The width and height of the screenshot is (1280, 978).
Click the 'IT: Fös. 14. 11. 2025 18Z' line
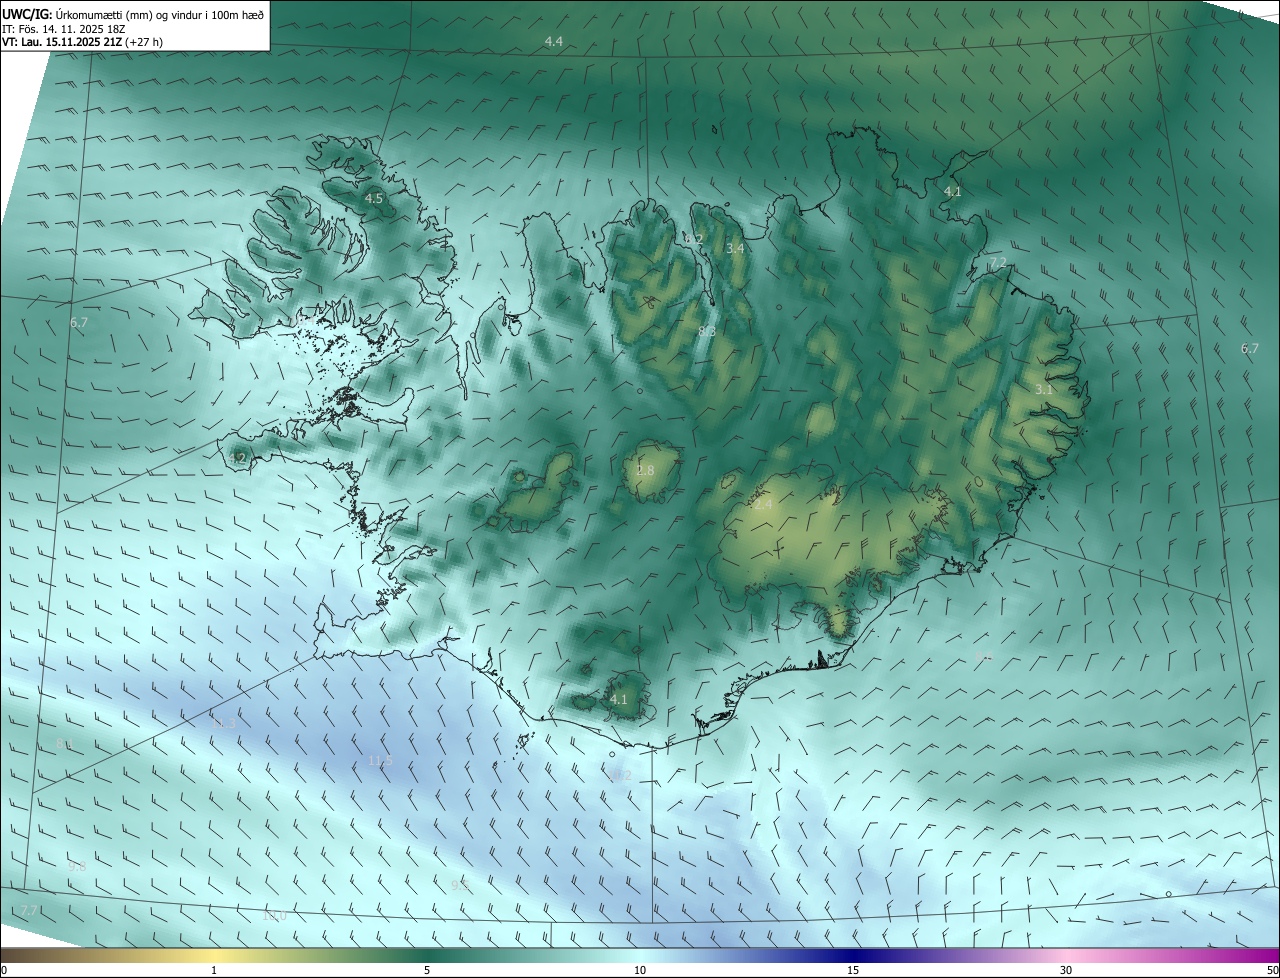pyautogui.click(x=65, y=28)
